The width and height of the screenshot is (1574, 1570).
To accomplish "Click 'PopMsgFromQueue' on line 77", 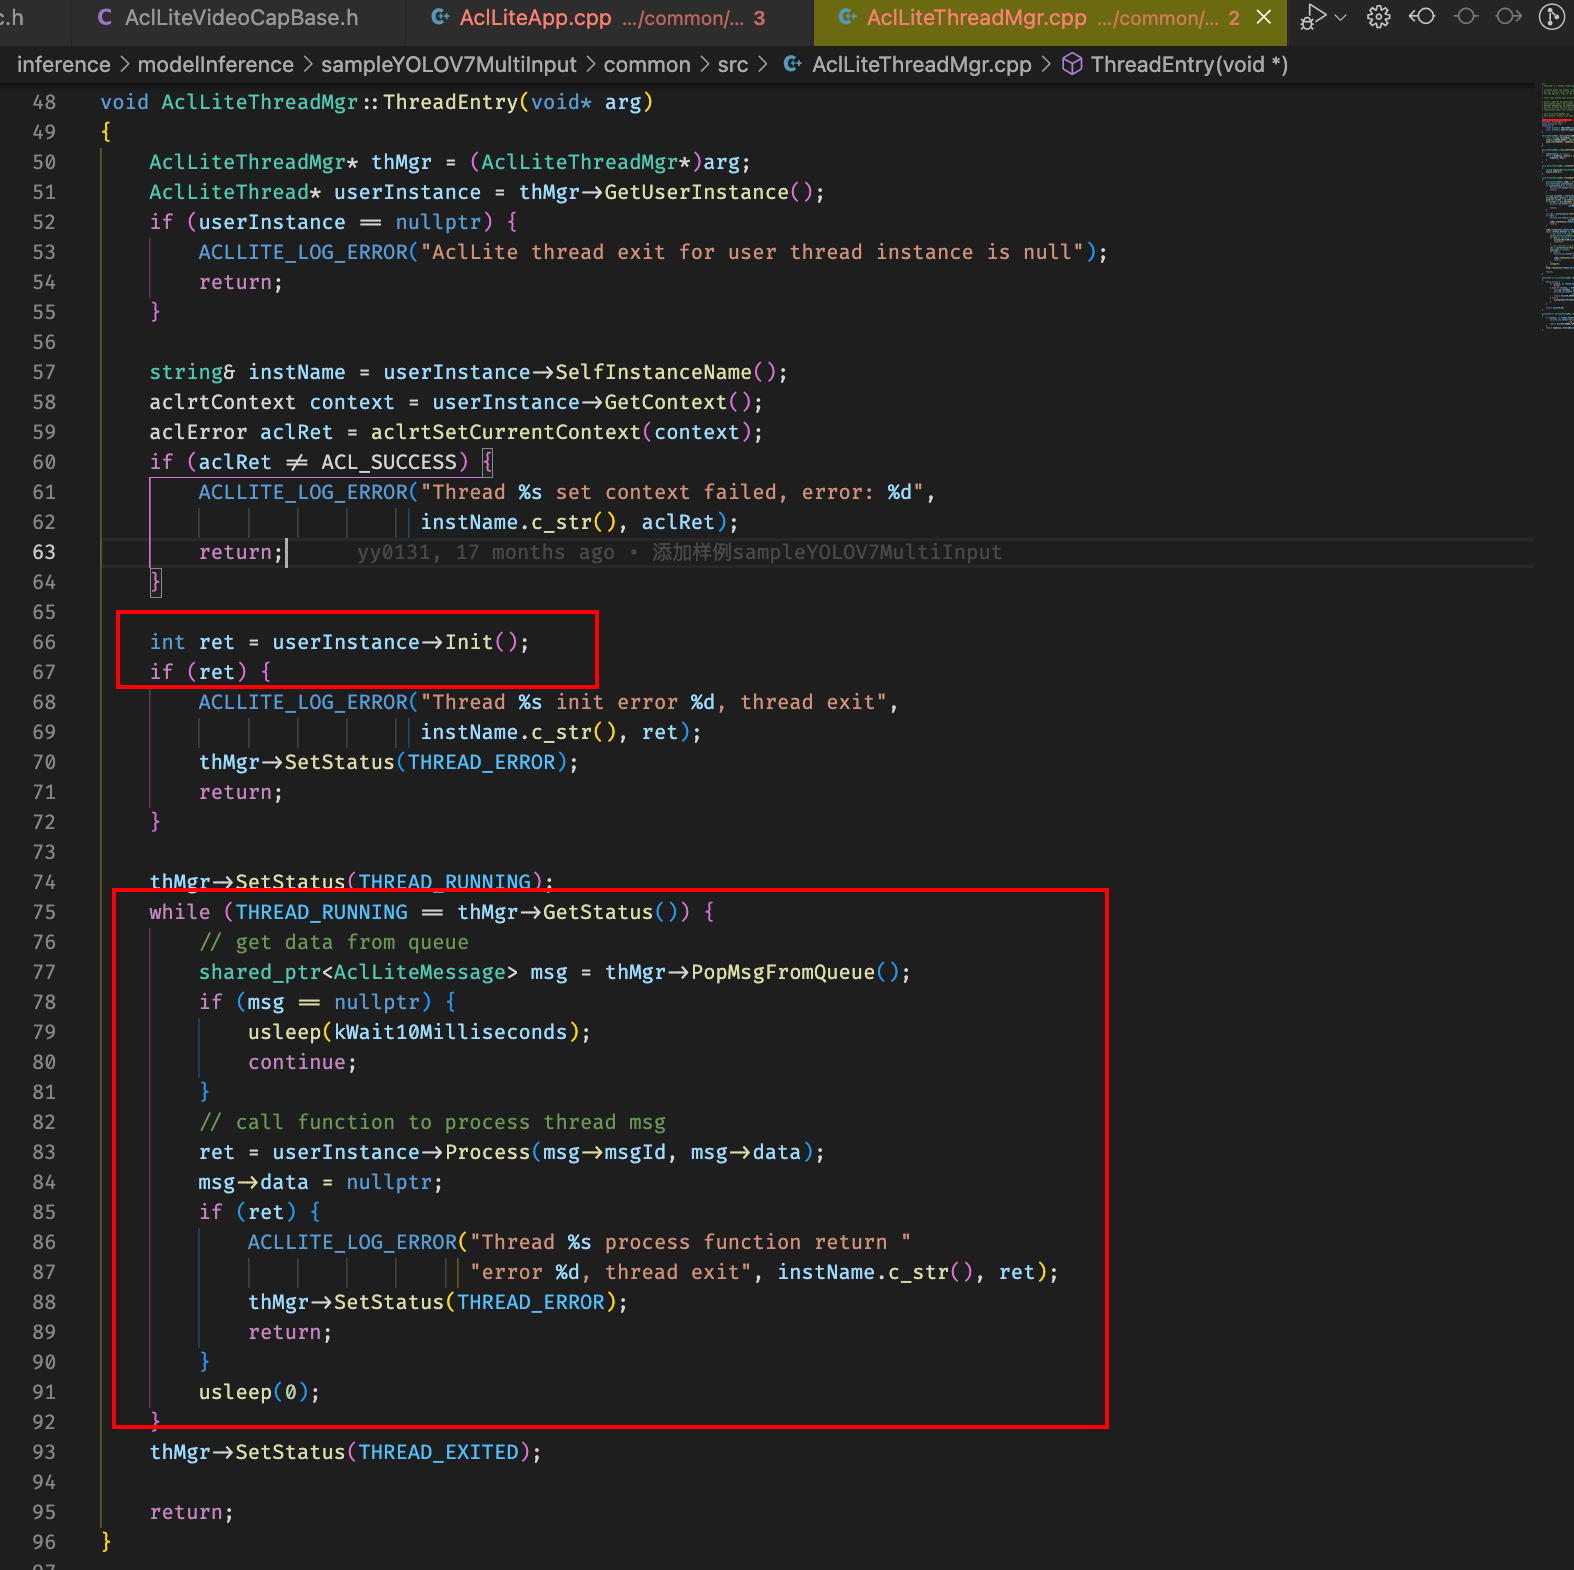I will (783, 972).
